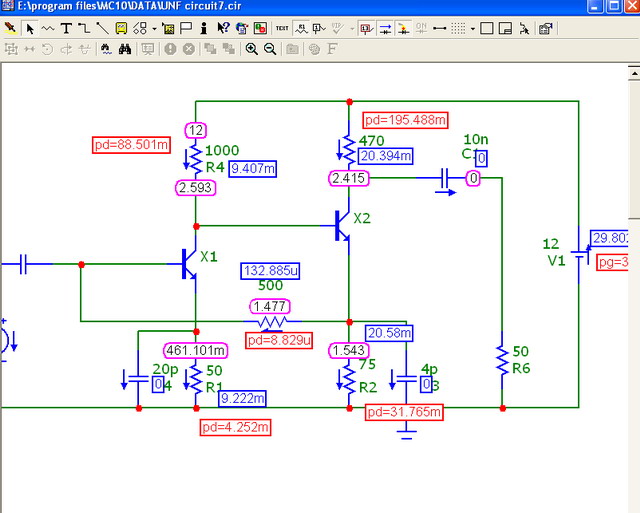Viewport: 640px width, 513px height.
Task: Click the binoculars Find icon
Action: coord(125,48)
